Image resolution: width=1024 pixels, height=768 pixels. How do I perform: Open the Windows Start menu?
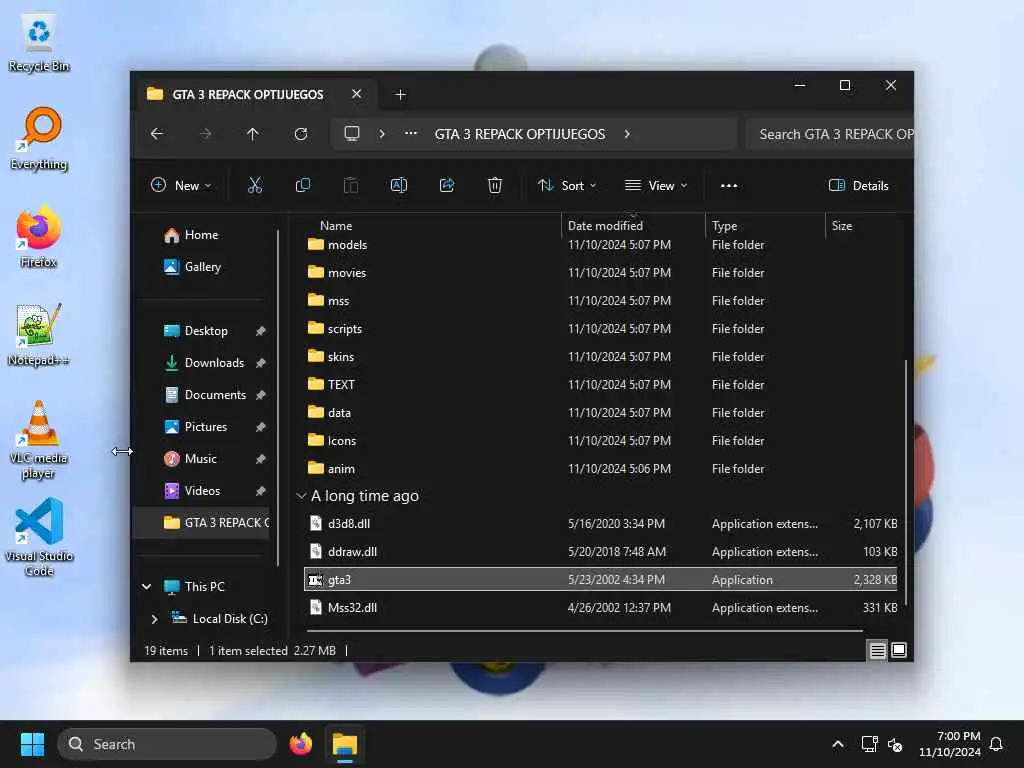point(32,744)
